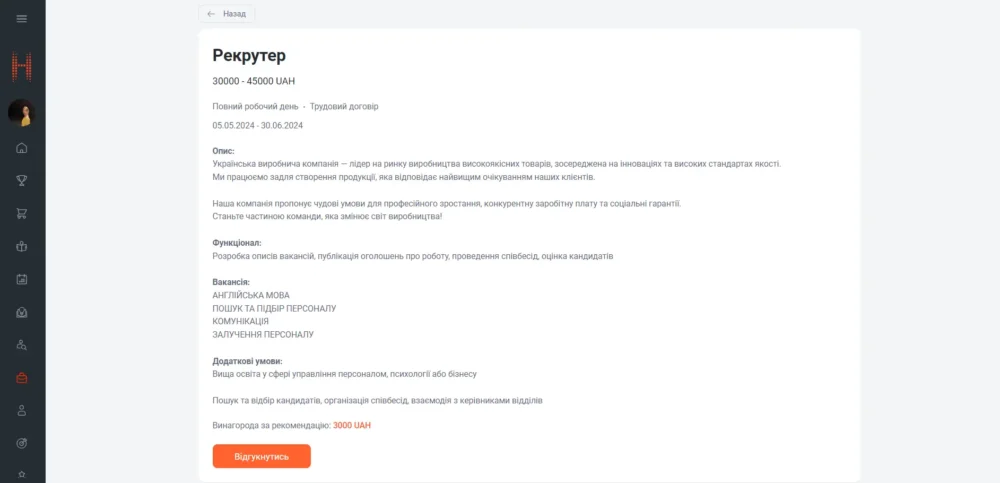Click the orange H logo
The image size is (1000, 483).
22,67
